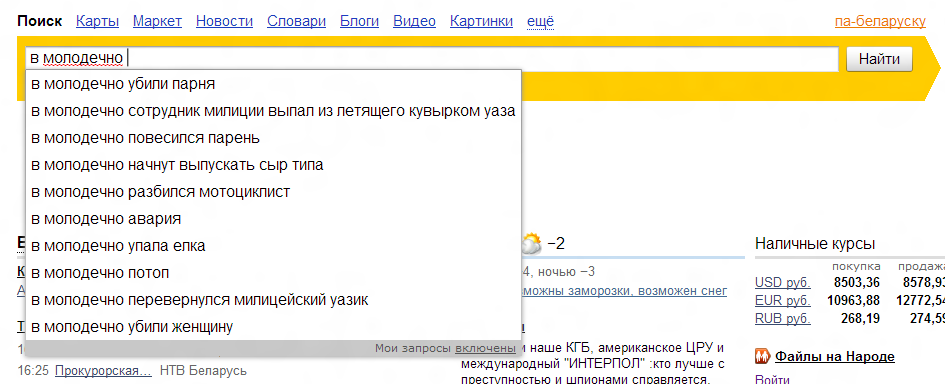The height and width of the screenshot is (384, 945).
Task: Click the Наличные курсы heading
Action: pos(815,244)
